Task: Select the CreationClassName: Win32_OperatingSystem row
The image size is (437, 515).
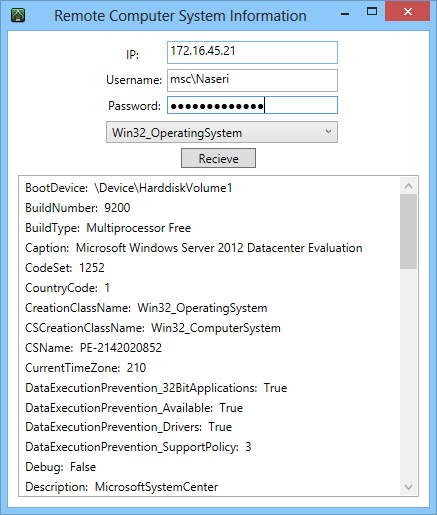Action: coord(146,308)
